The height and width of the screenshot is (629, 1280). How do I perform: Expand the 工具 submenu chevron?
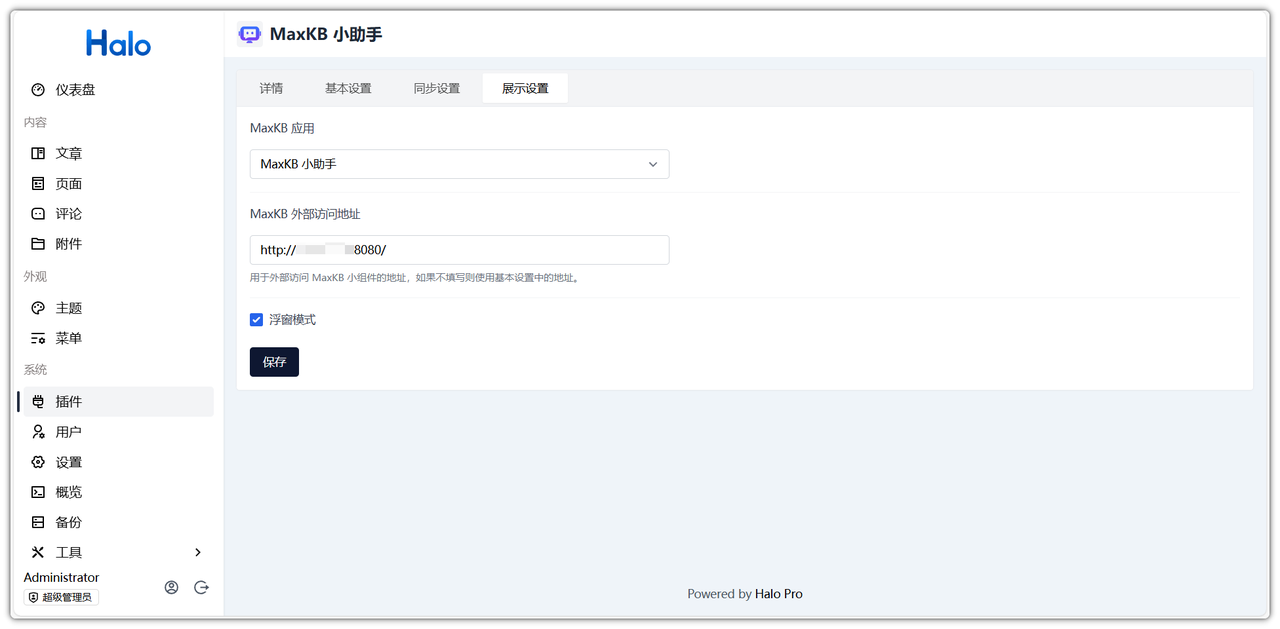tap(197, 552)
